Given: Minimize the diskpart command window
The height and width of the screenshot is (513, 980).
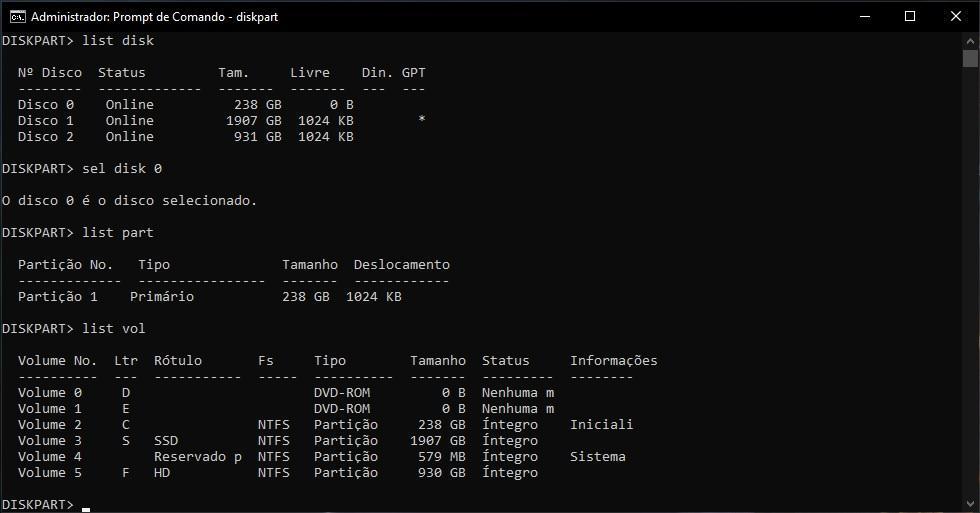Looking at the screenshot, I should tap(865, 16).
